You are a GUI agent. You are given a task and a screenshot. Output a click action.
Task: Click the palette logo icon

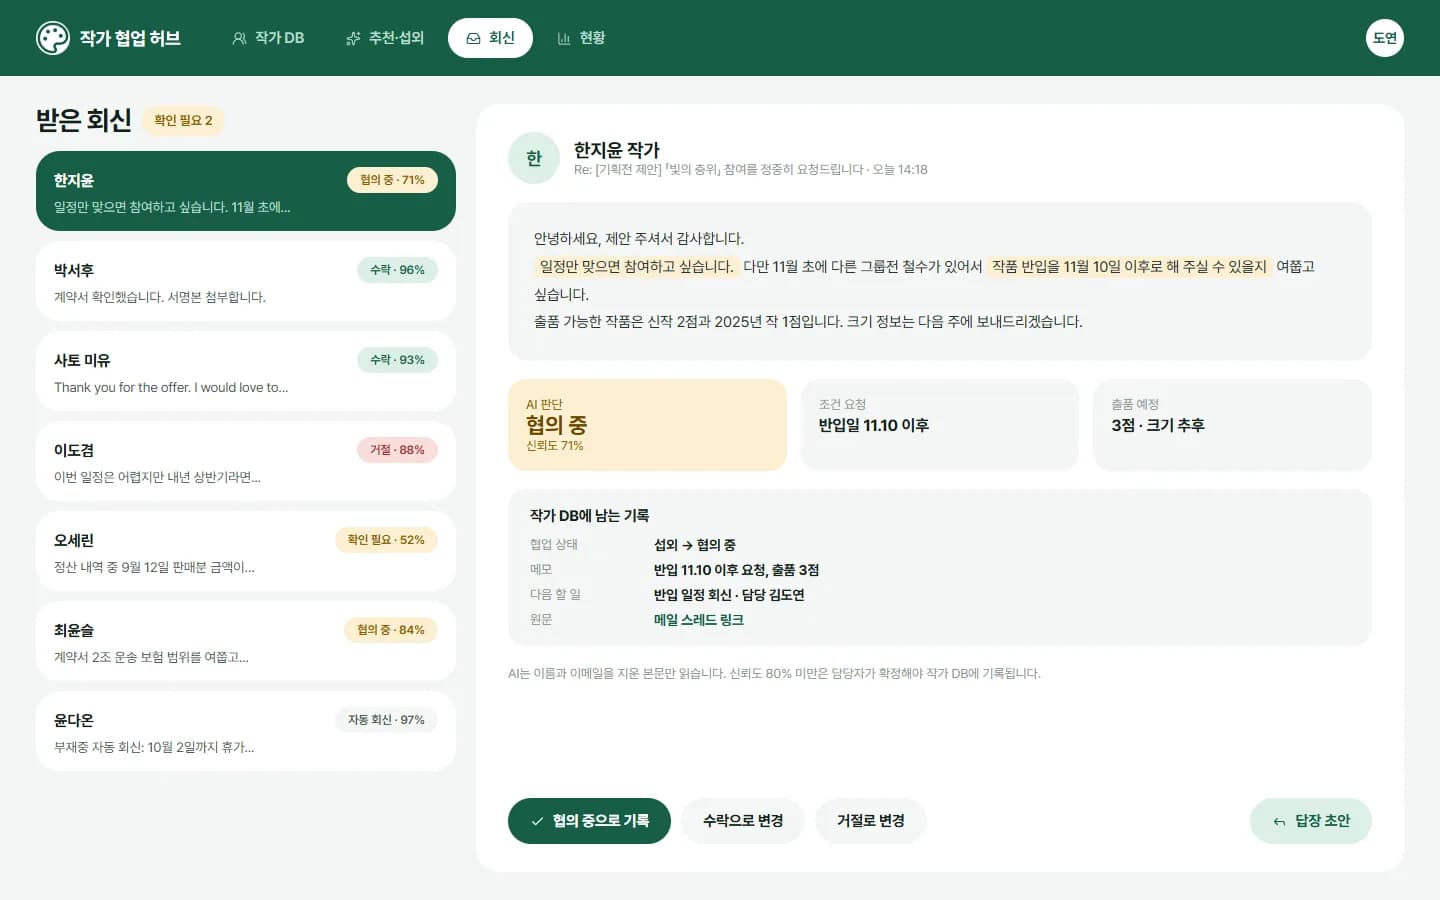53,38
